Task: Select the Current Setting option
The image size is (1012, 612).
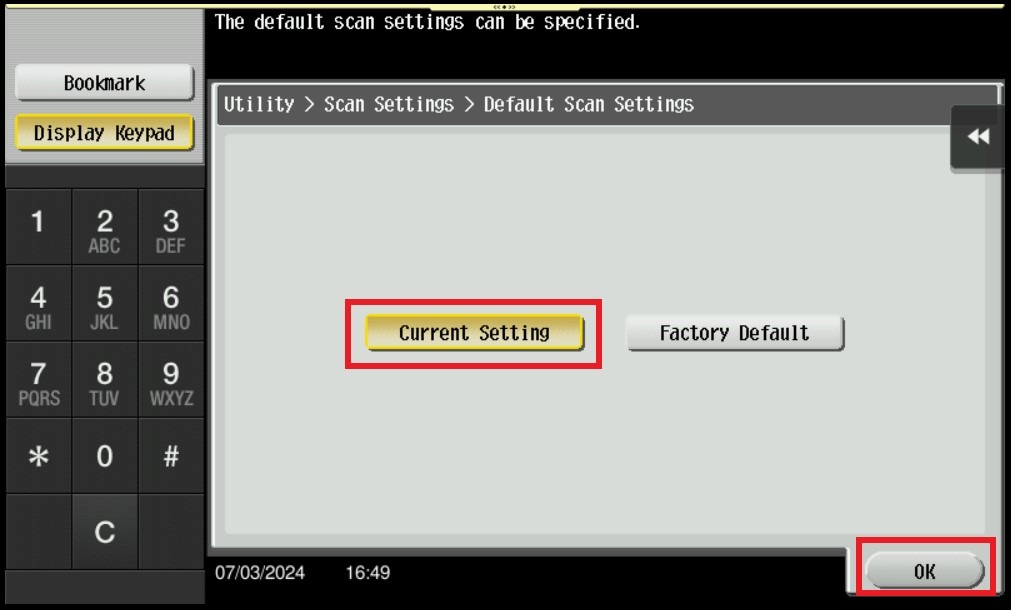Action: 474,333
